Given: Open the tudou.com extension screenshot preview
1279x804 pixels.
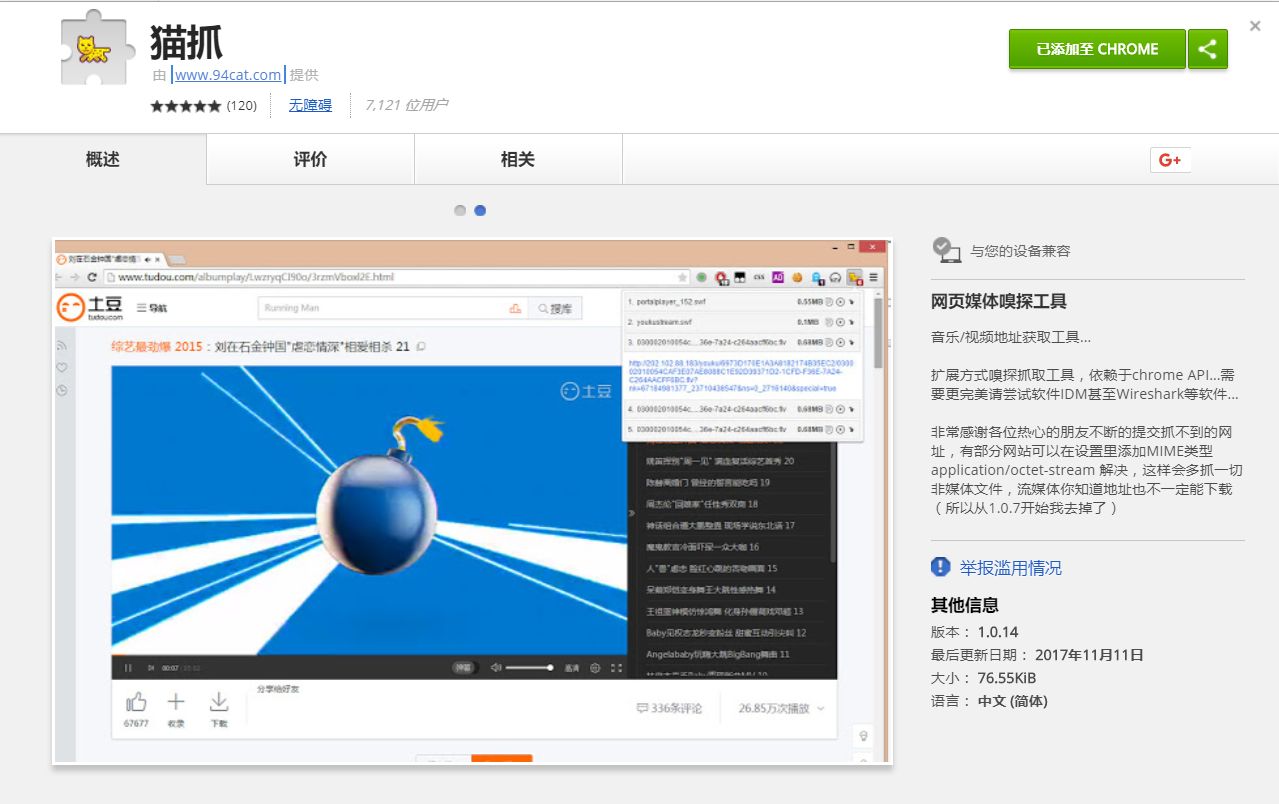Looking at the screenshot, I should (472, 502).
